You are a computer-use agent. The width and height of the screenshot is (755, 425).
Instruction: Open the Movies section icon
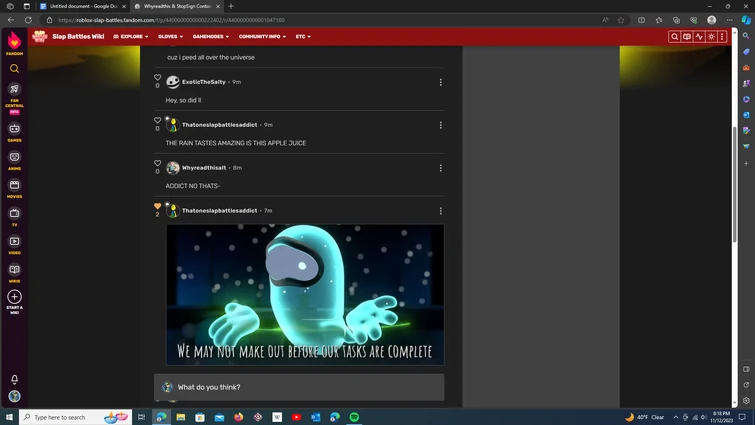pos(14,187)
